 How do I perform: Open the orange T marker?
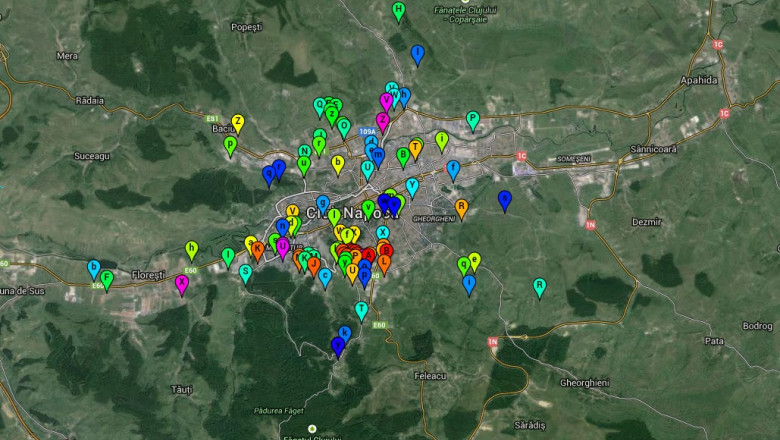click(415, 149)
